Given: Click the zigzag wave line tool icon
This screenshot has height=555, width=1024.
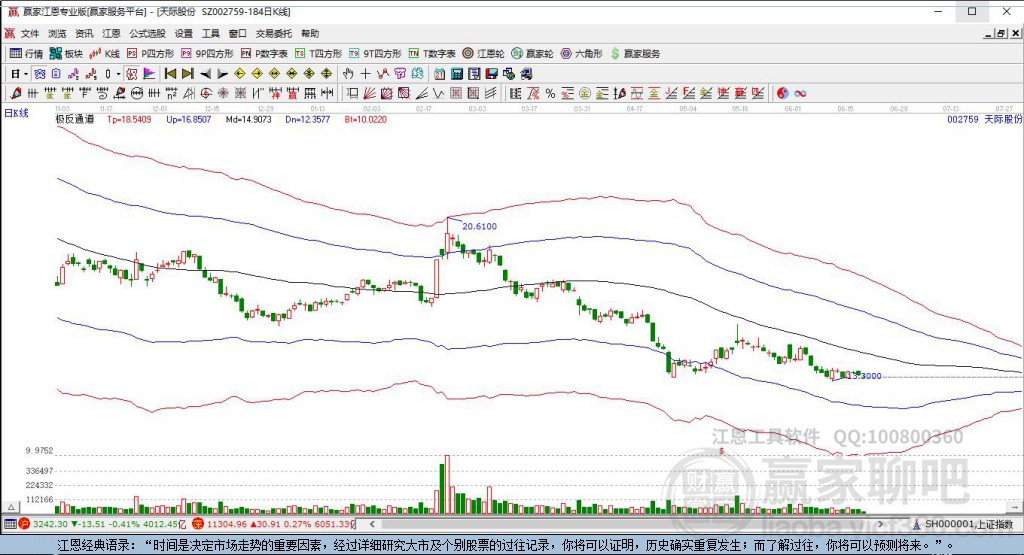Looking at the screenshot, I should [x=438, y=93].
